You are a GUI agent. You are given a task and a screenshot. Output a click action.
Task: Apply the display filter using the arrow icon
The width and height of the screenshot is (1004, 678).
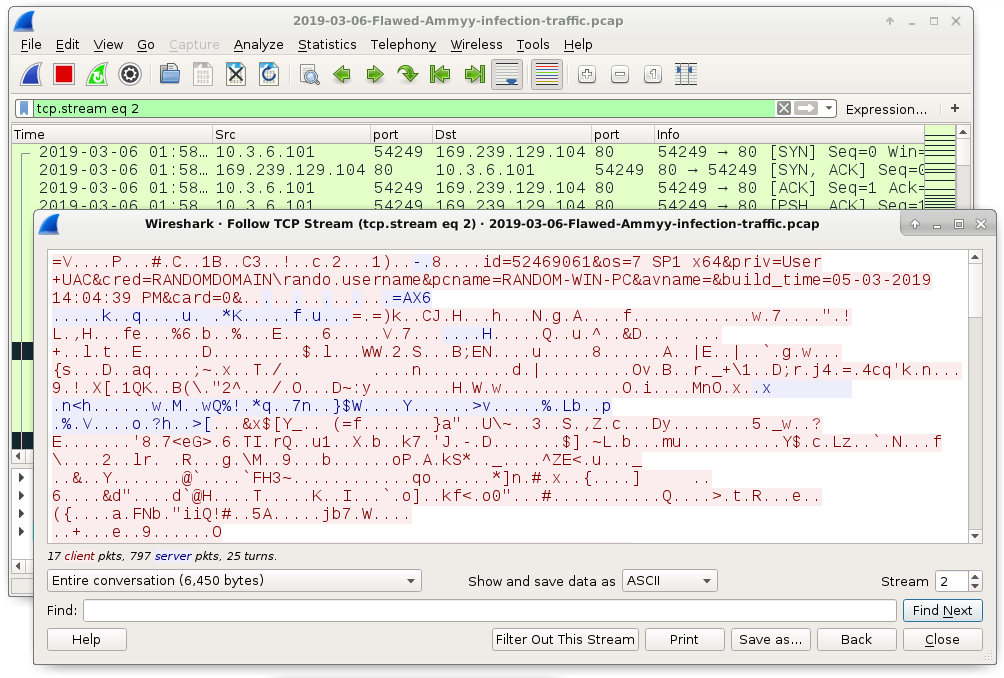tap(806, 108)
